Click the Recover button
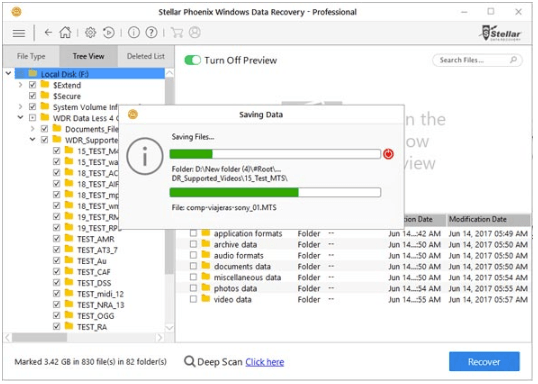538x384 pixels. 484,361
